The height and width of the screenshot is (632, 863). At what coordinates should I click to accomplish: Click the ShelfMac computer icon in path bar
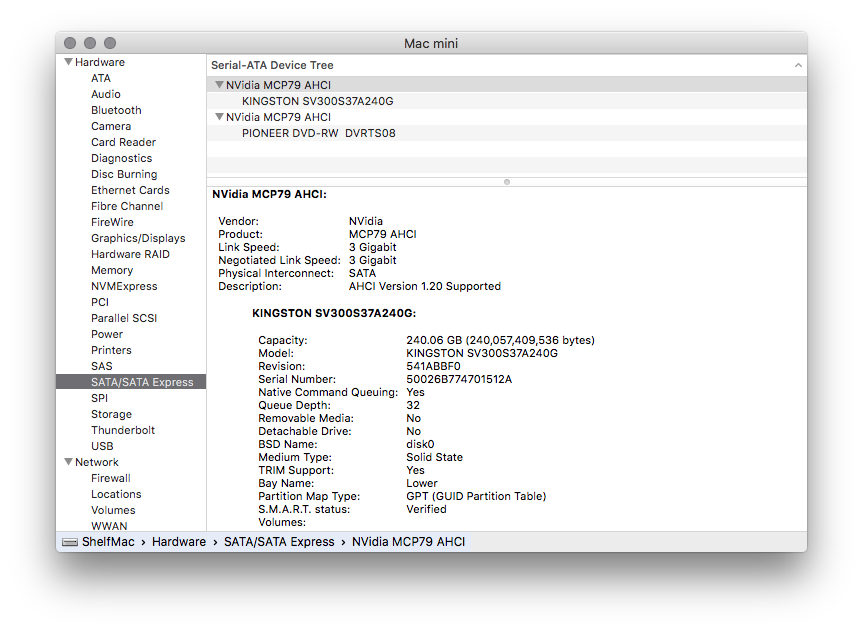tap(70, 542)
